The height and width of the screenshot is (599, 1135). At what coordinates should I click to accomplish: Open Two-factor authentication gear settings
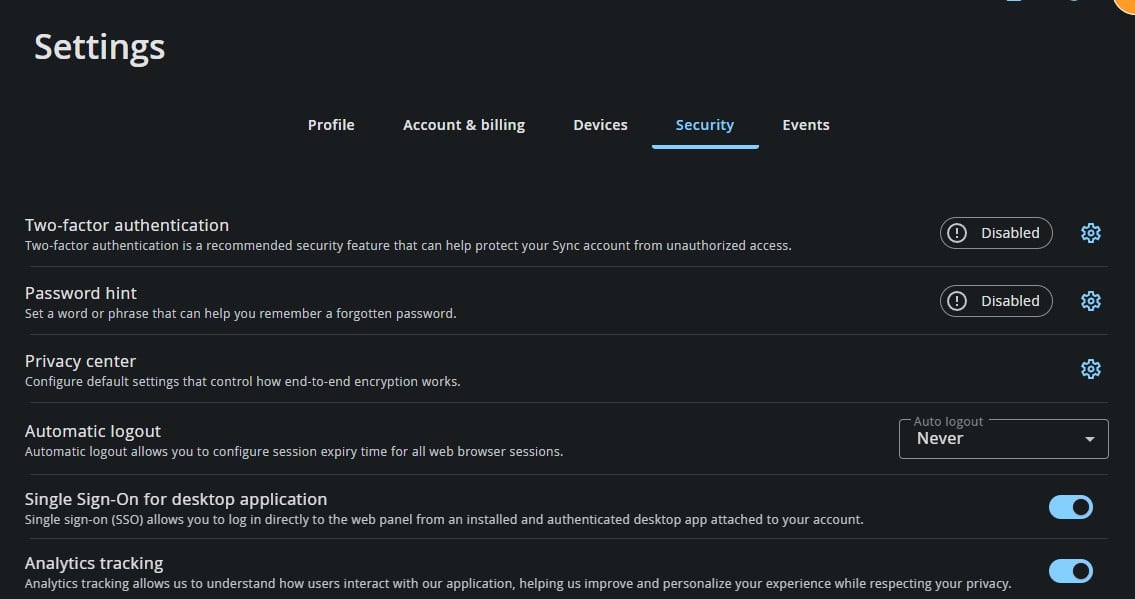1090,233
